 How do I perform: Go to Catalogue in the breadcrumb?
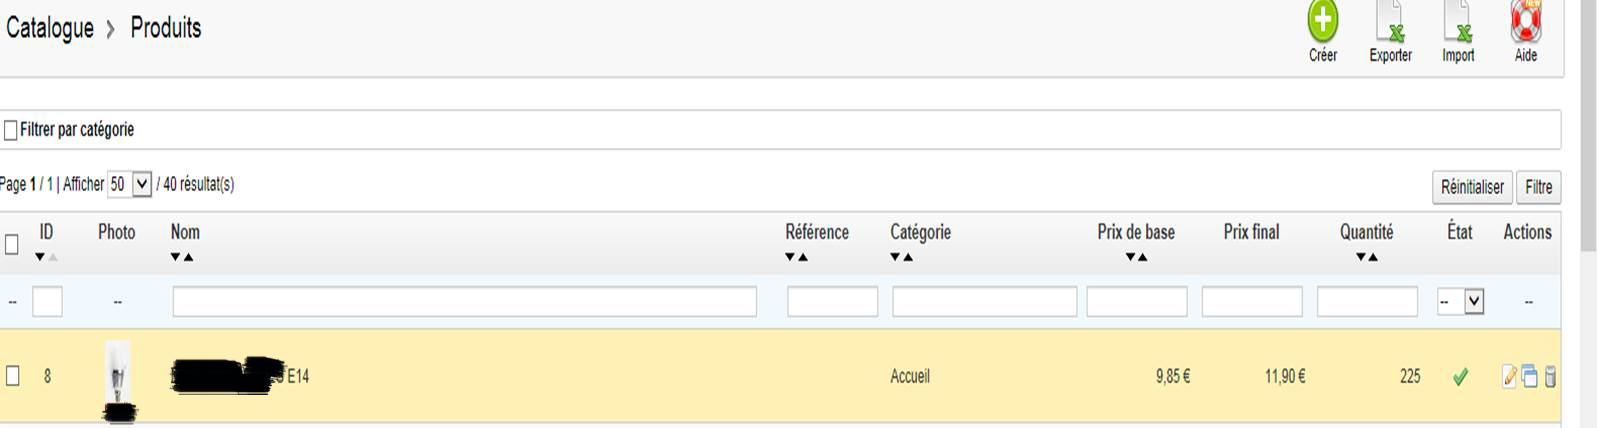[49, 28]
